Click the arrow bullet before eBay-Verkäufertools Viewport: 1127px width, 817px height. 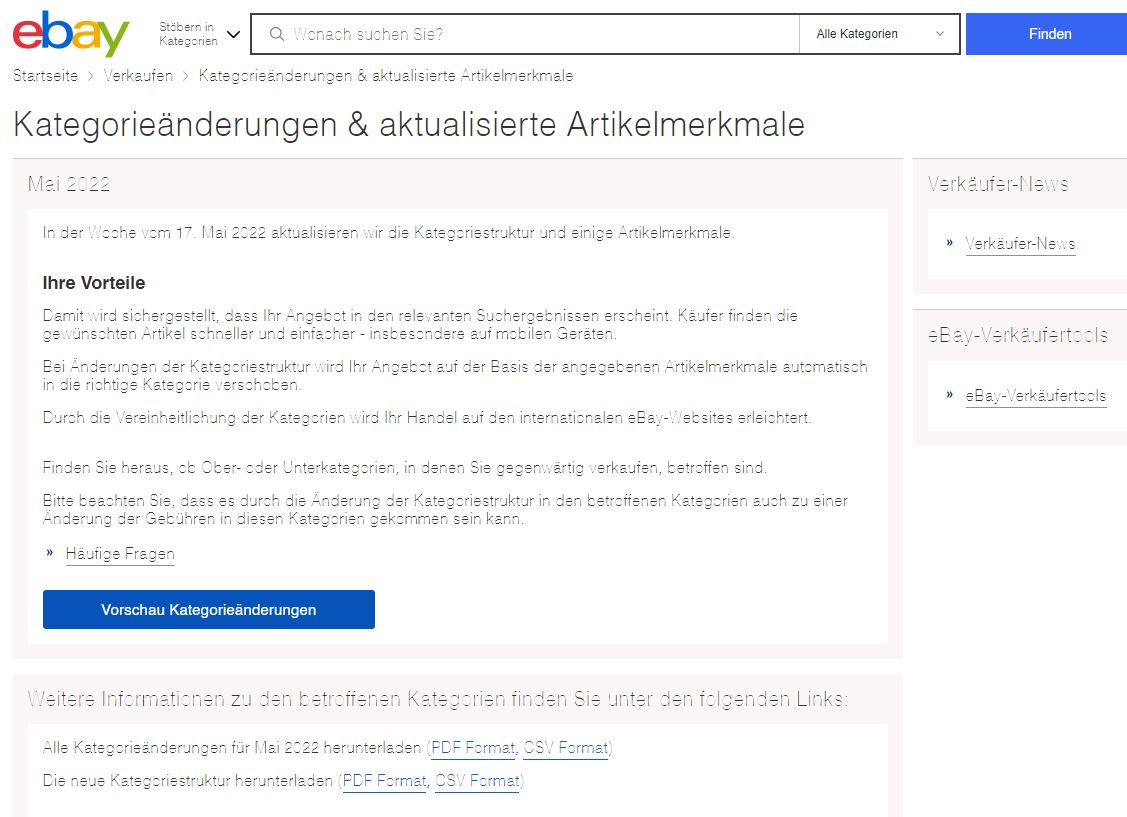949,394
